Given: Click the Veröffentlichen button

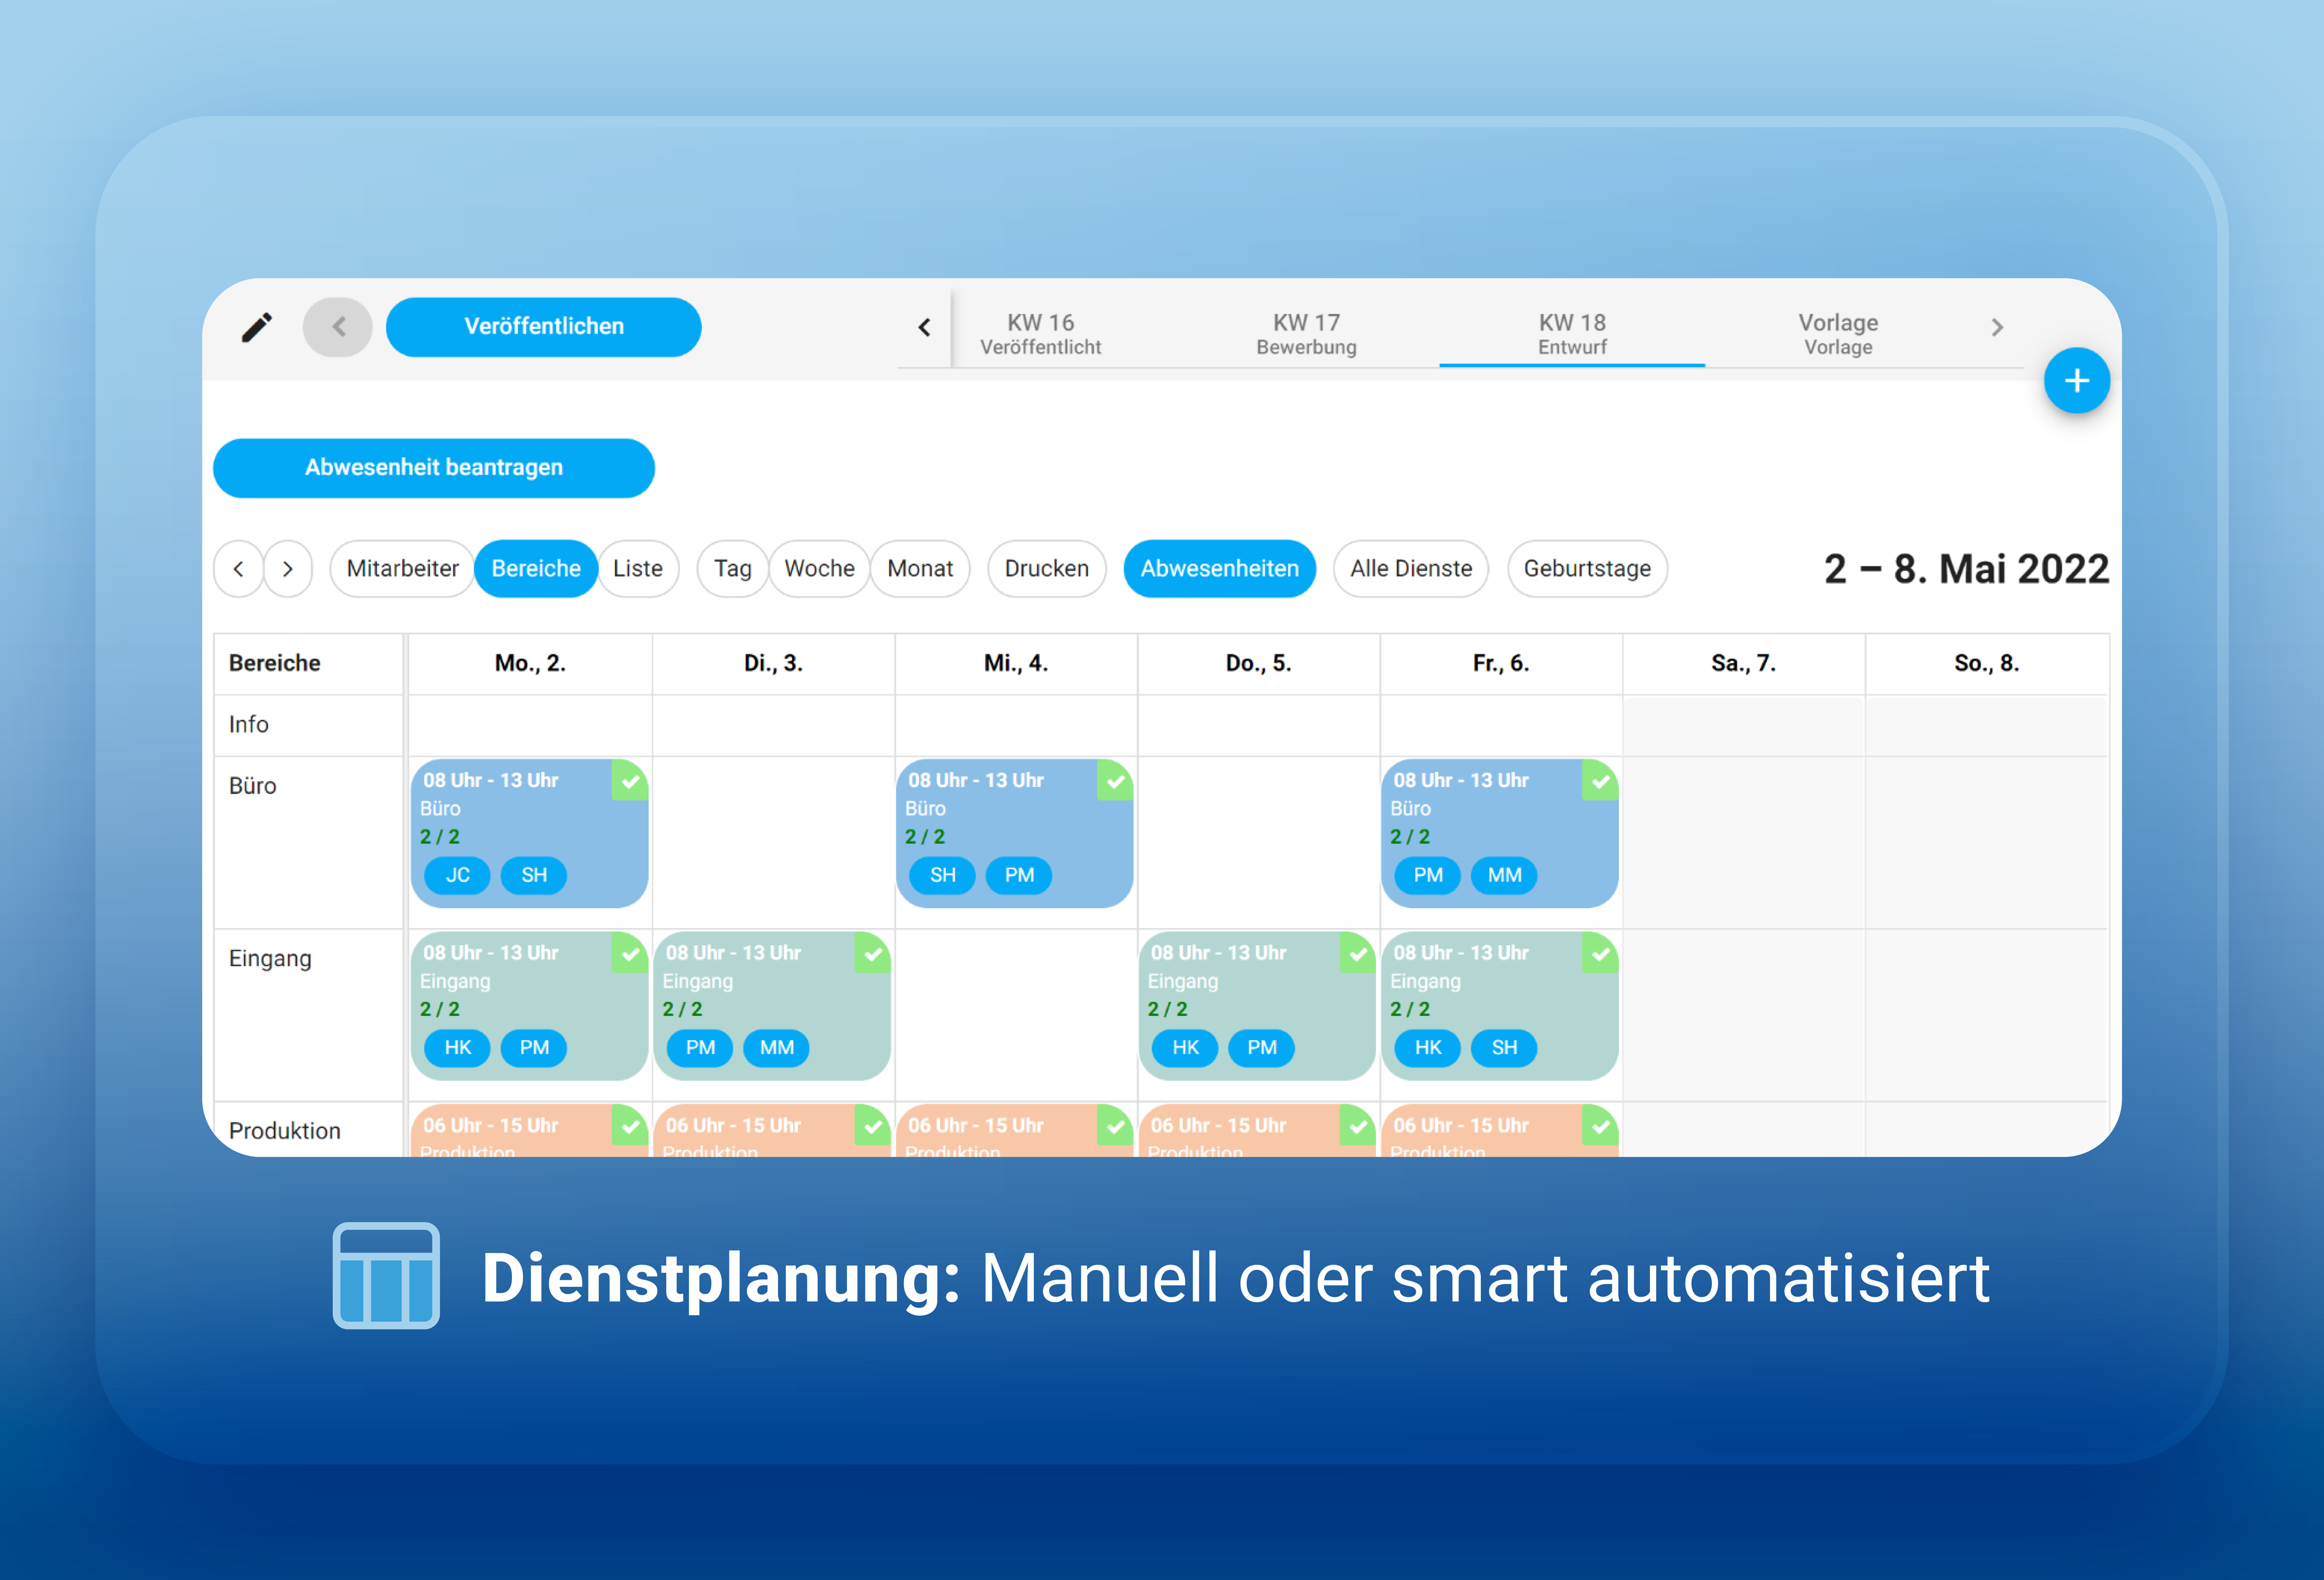Looking at the screenshot, I should pyautogui.click(x=543, y=327).
